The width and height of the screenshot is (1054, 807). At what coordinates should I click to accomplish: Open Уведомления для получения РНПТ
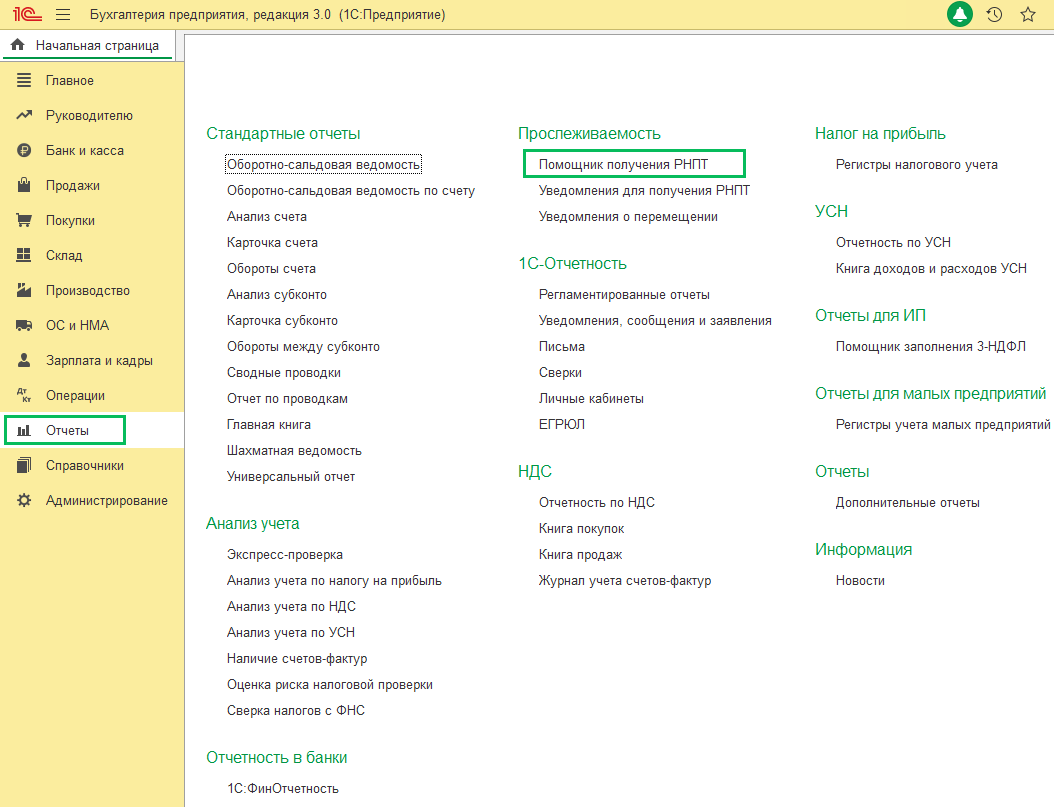pos(644,191)
